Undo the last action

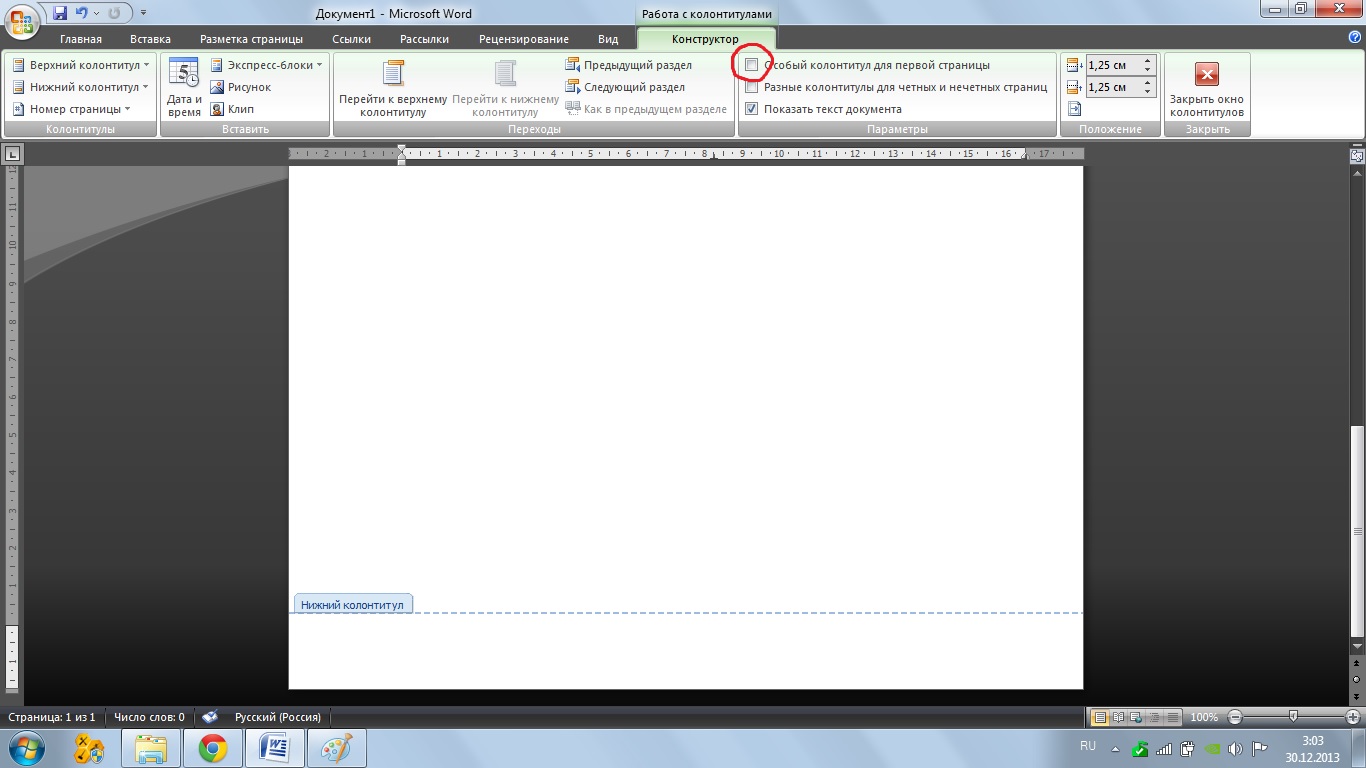[82, 14]
